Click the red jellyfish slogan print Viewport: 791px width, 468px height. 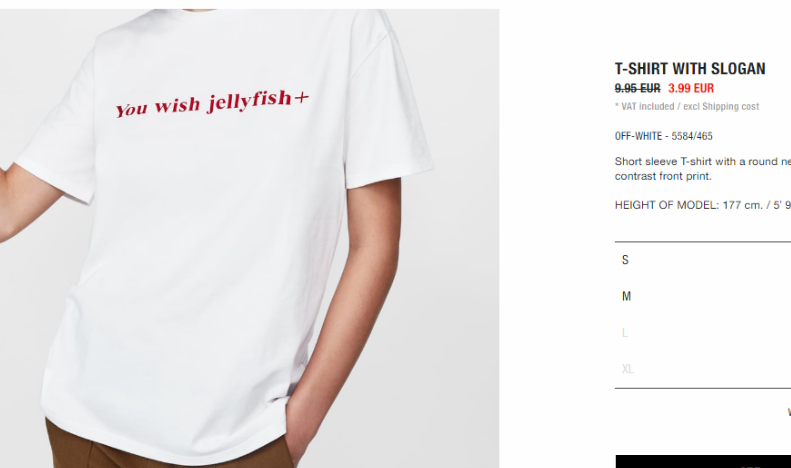[212, 102]
